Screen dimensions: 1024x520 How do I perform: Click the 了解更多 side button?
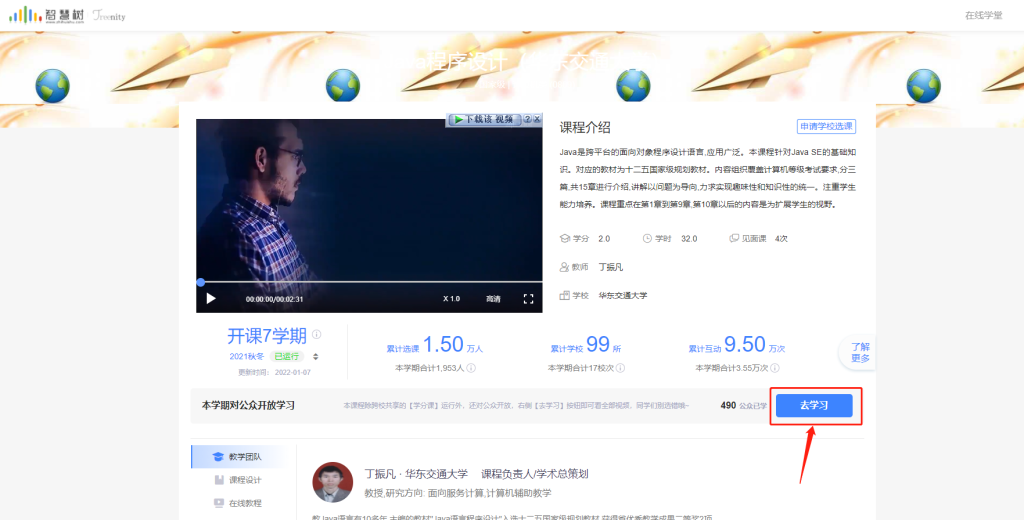pos(859,352)
